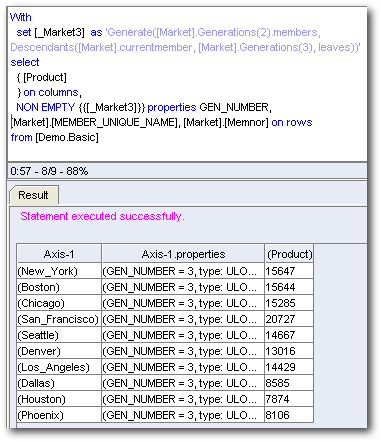This screenshot has height=442, width=381.
Task: Click value 7874 for Houston
Action: pyautogui.click(x=289, y=399)
